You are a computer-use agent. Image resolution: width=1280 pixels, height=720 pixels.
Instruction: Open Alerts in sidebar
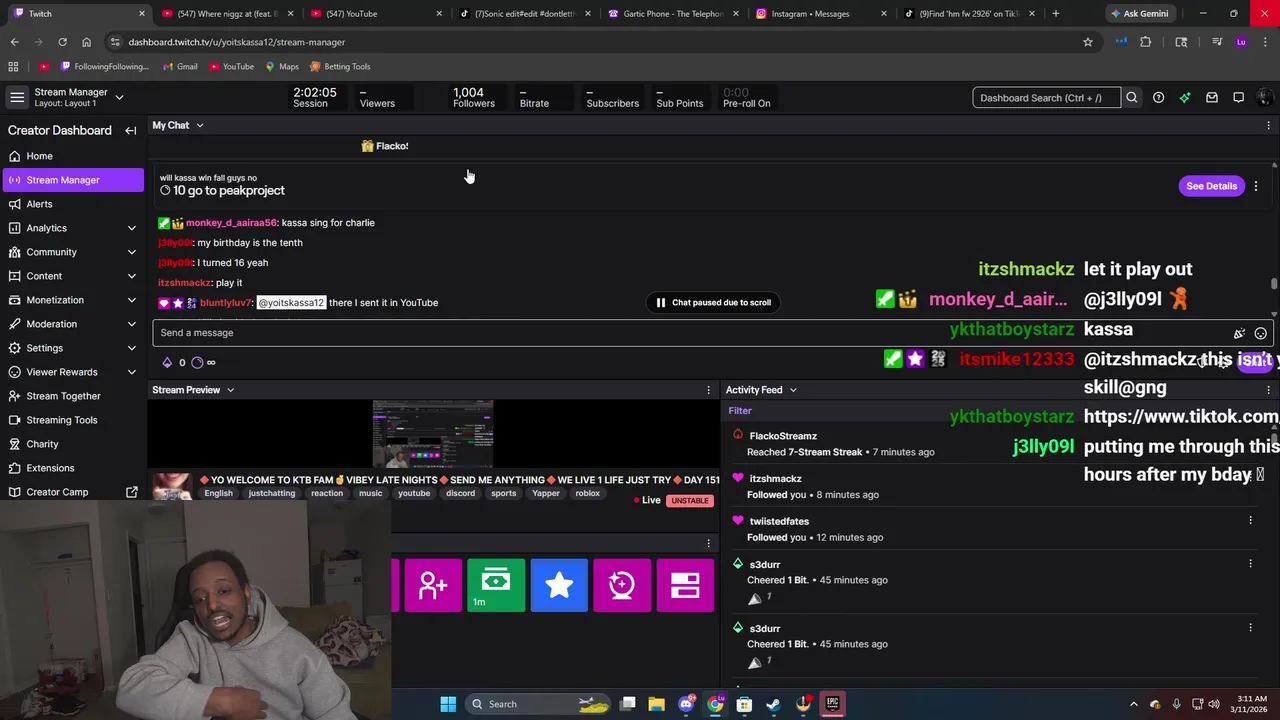[72, 204]
